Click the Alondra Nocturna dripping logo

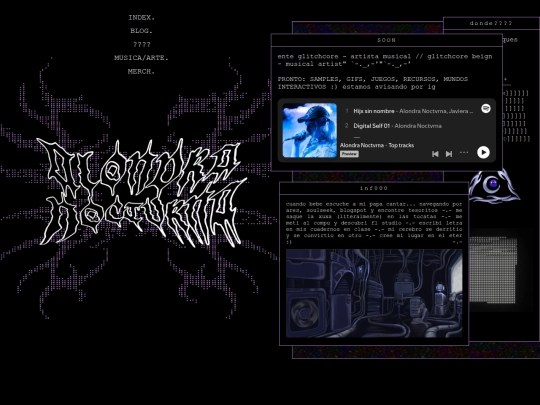click(x=141, y=192)
